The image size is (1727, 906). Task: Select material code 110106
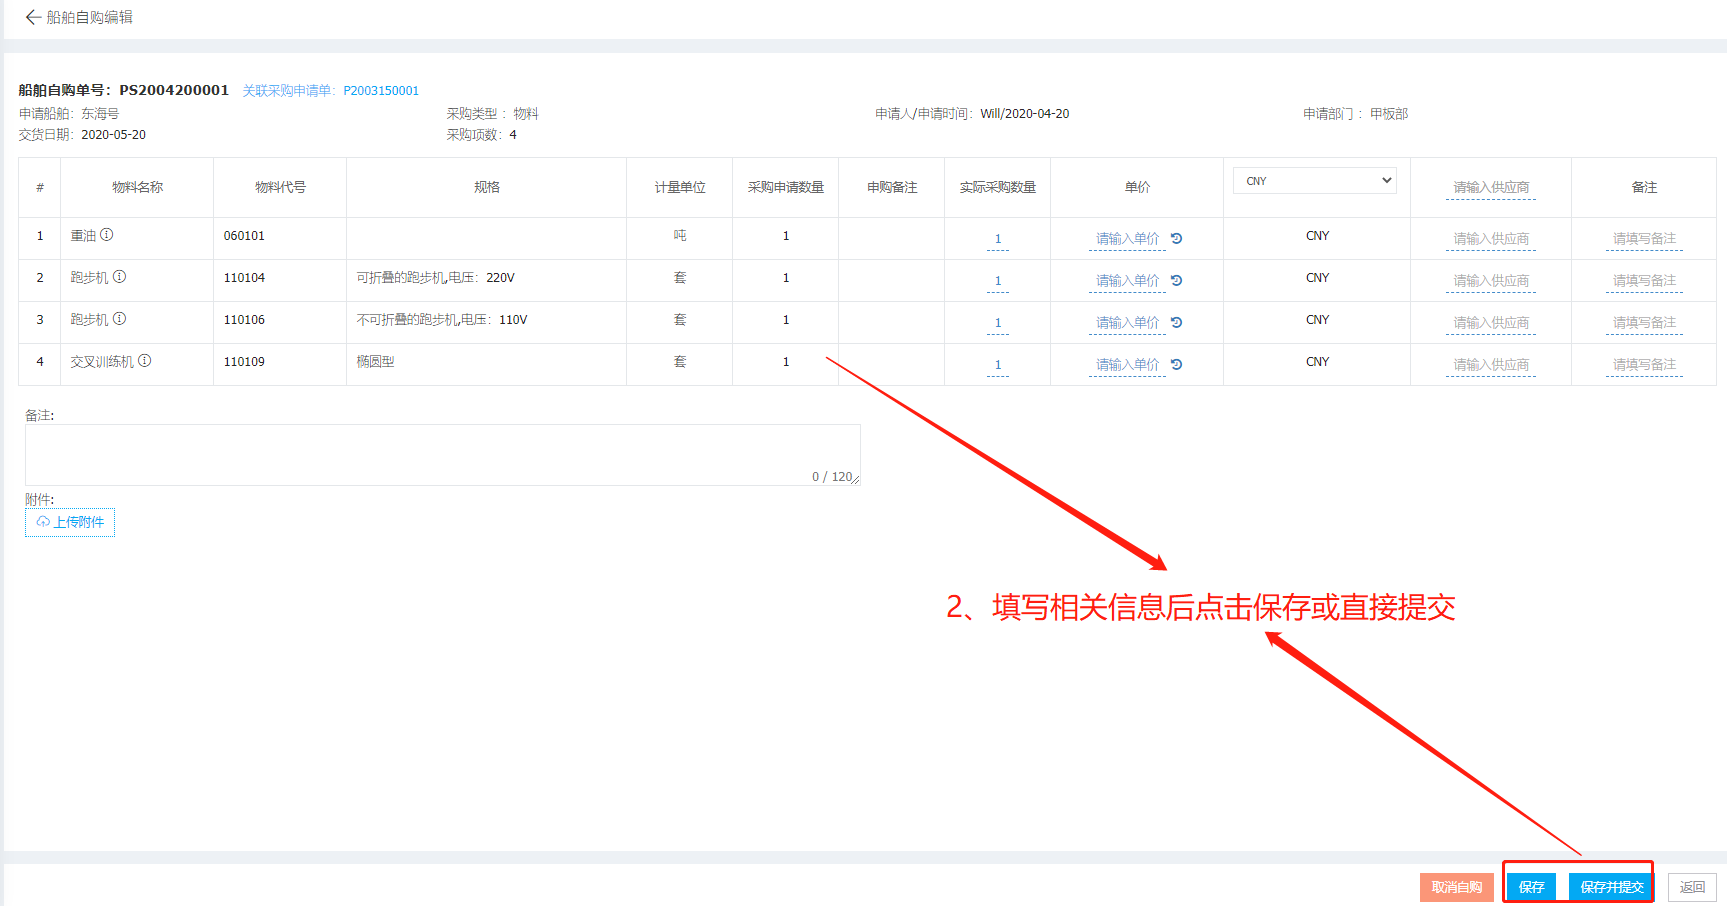coord(244,320)
